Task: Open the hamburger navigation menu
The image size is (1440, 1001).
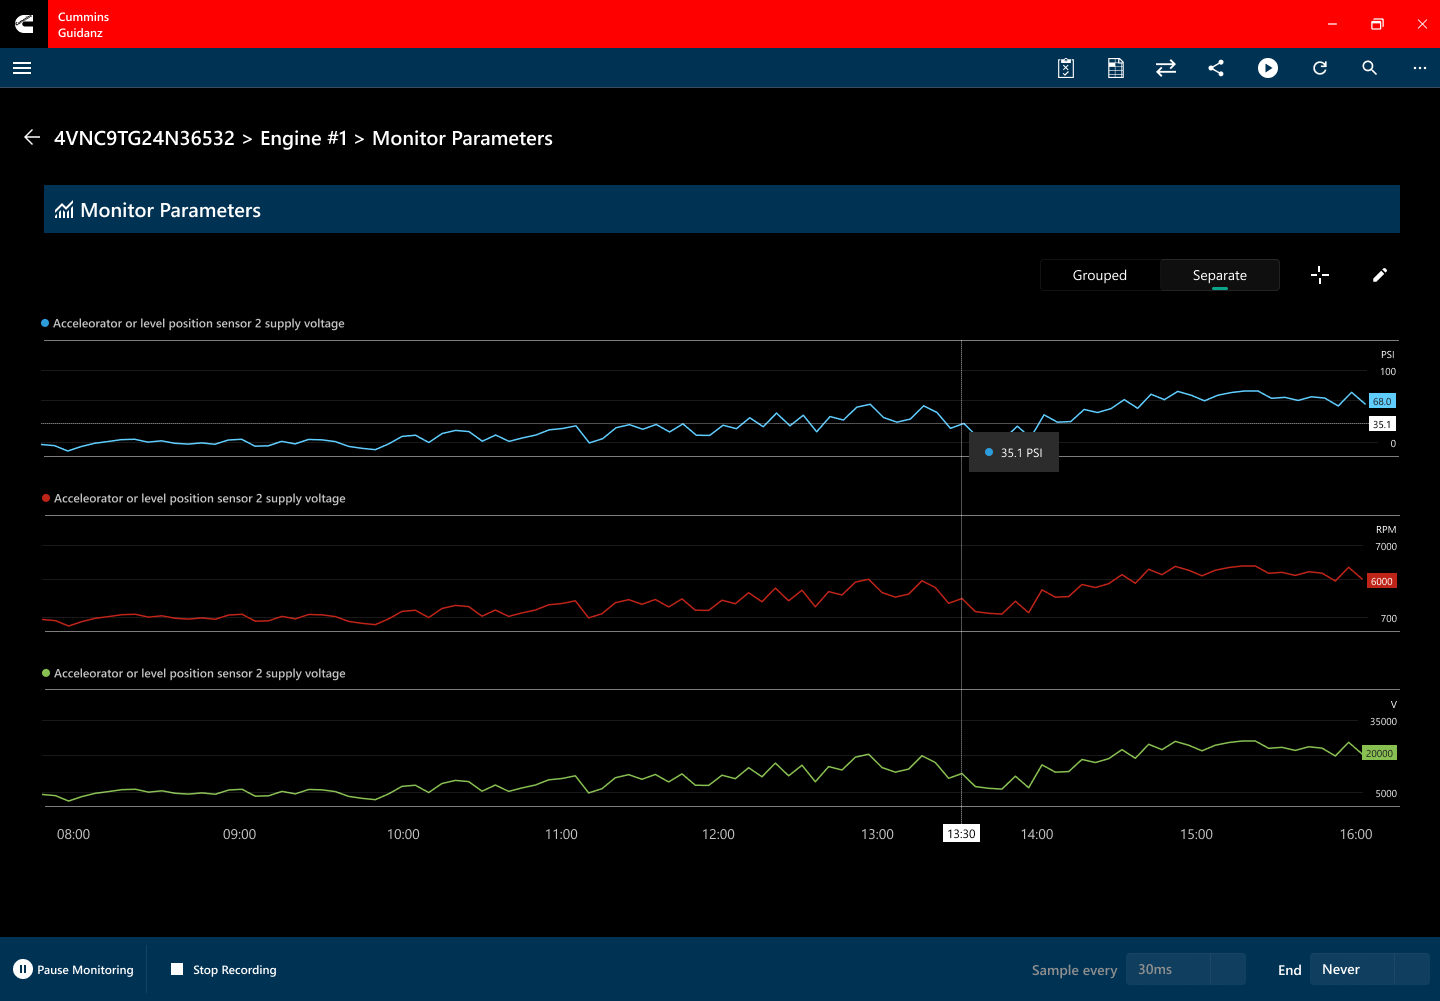Action: click(22, 68)
